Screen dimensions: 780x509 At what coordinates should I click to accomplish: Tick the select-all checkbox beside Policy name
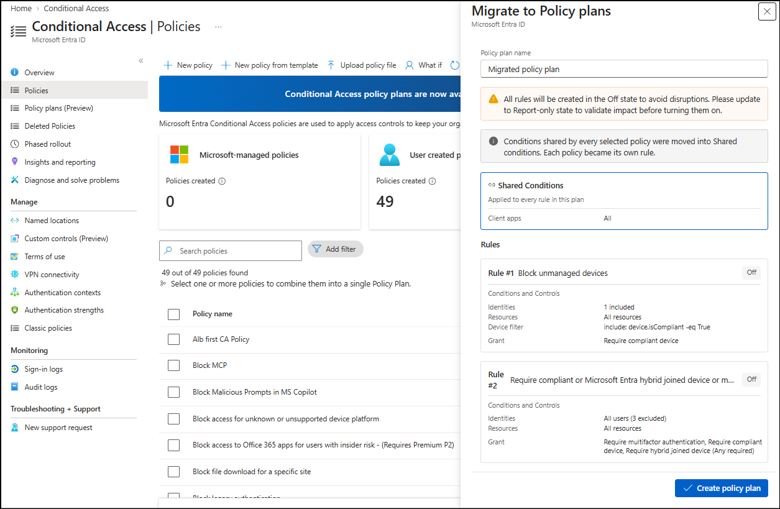click(x=174, y=314)
